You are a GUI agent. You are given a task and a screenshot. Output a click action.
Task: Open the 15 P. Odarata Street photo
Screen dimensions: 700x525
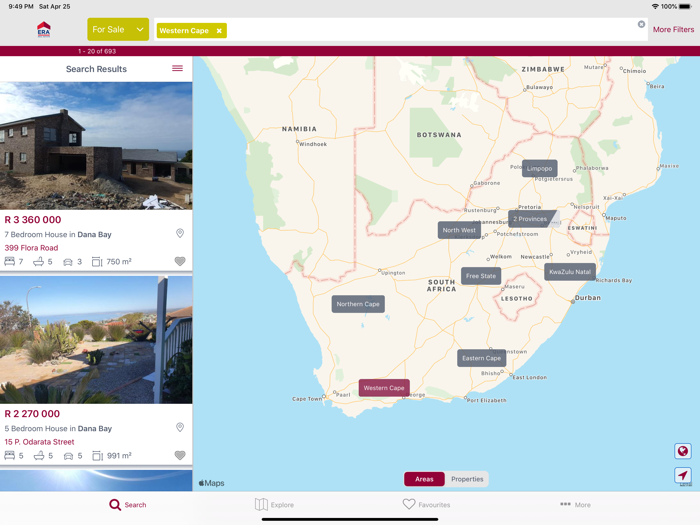coord(96,340)
